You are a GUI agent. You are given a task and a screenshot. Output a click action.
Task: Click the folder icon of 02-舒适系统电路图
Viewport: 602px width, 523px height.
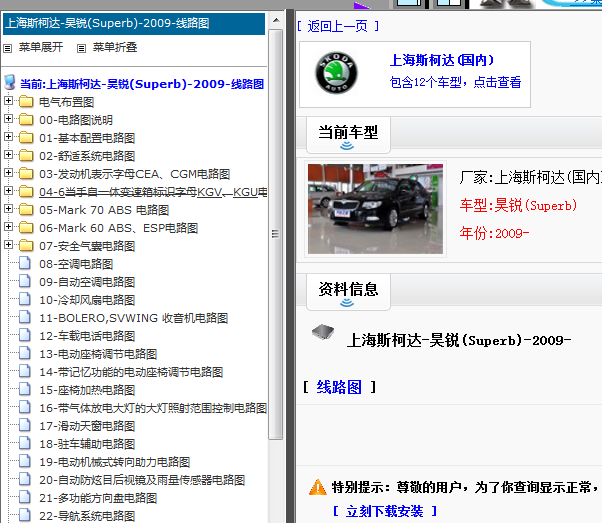pyautogui.click(x=26, y=156)
